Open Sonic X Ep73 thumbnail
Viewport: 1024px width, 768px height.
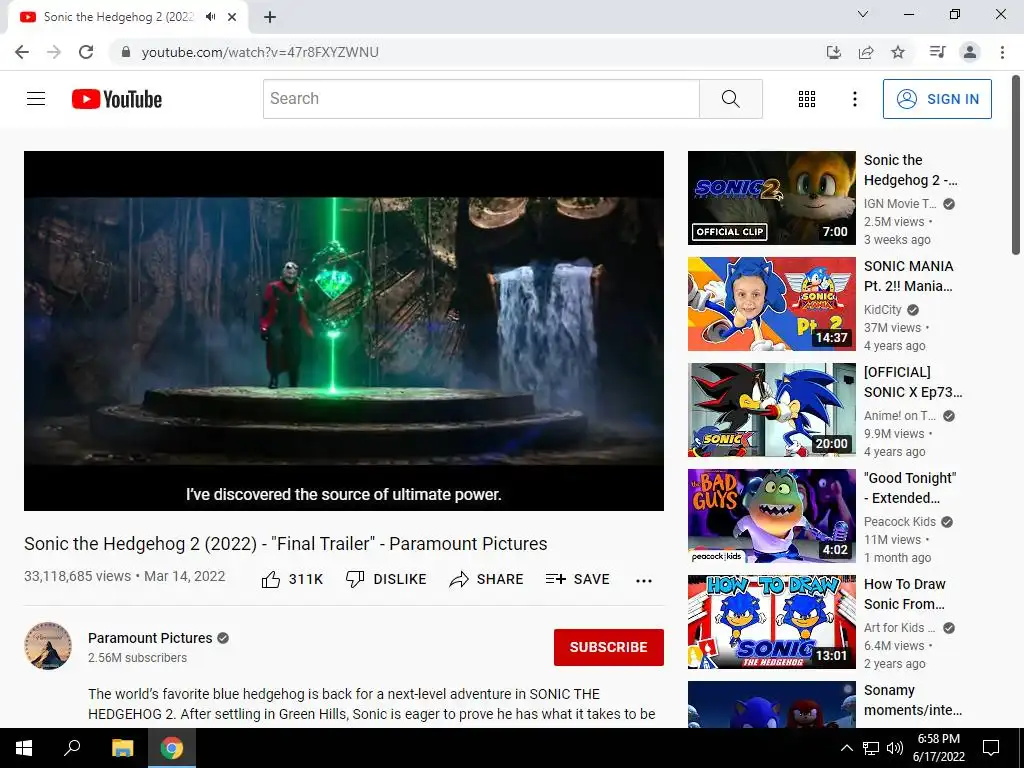[771, 409]
